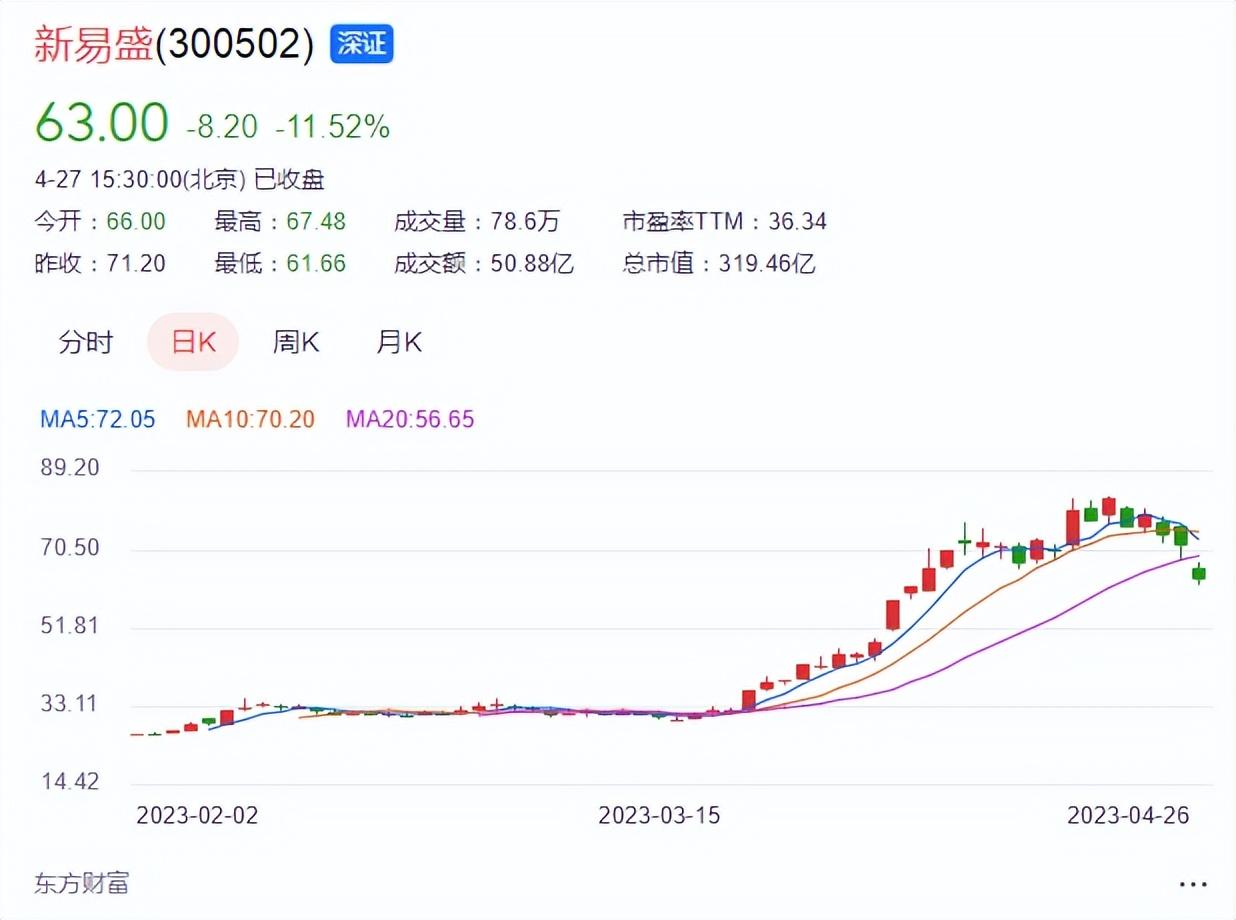This screenshot has height=920, width=1236.
Task: Click the 89.20 y-axis price label
Action: tap(70, 468)
